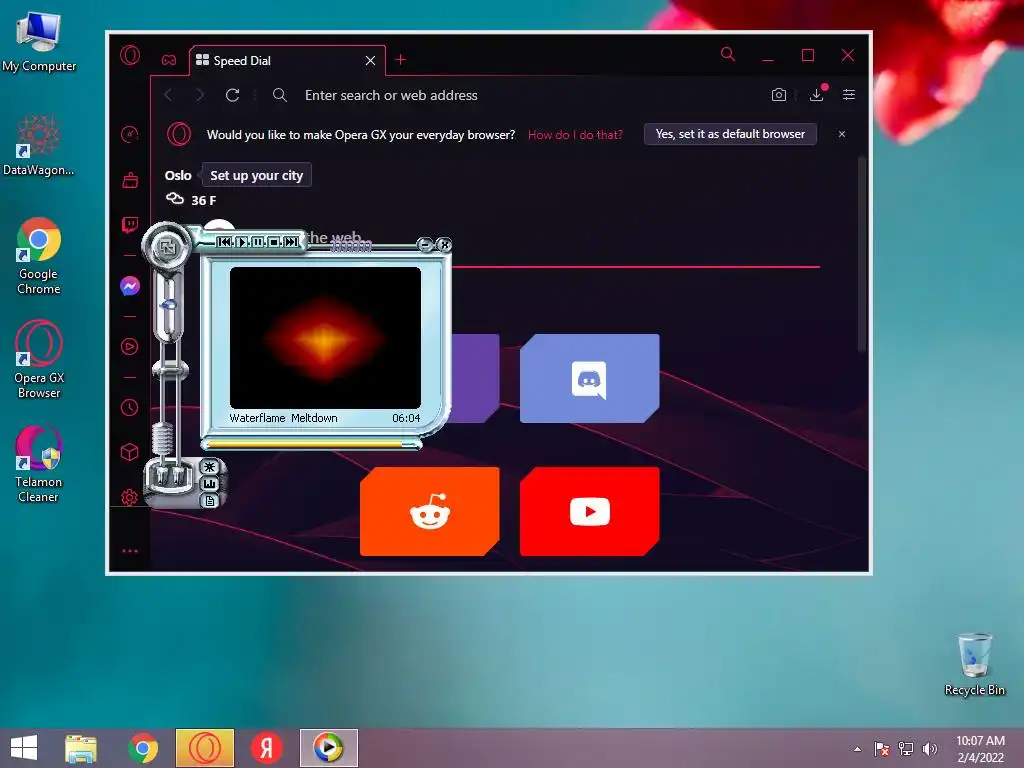Open History clock in sidebar
The width and height of the screenshot is (1024, 768).
tap(130, 408)
